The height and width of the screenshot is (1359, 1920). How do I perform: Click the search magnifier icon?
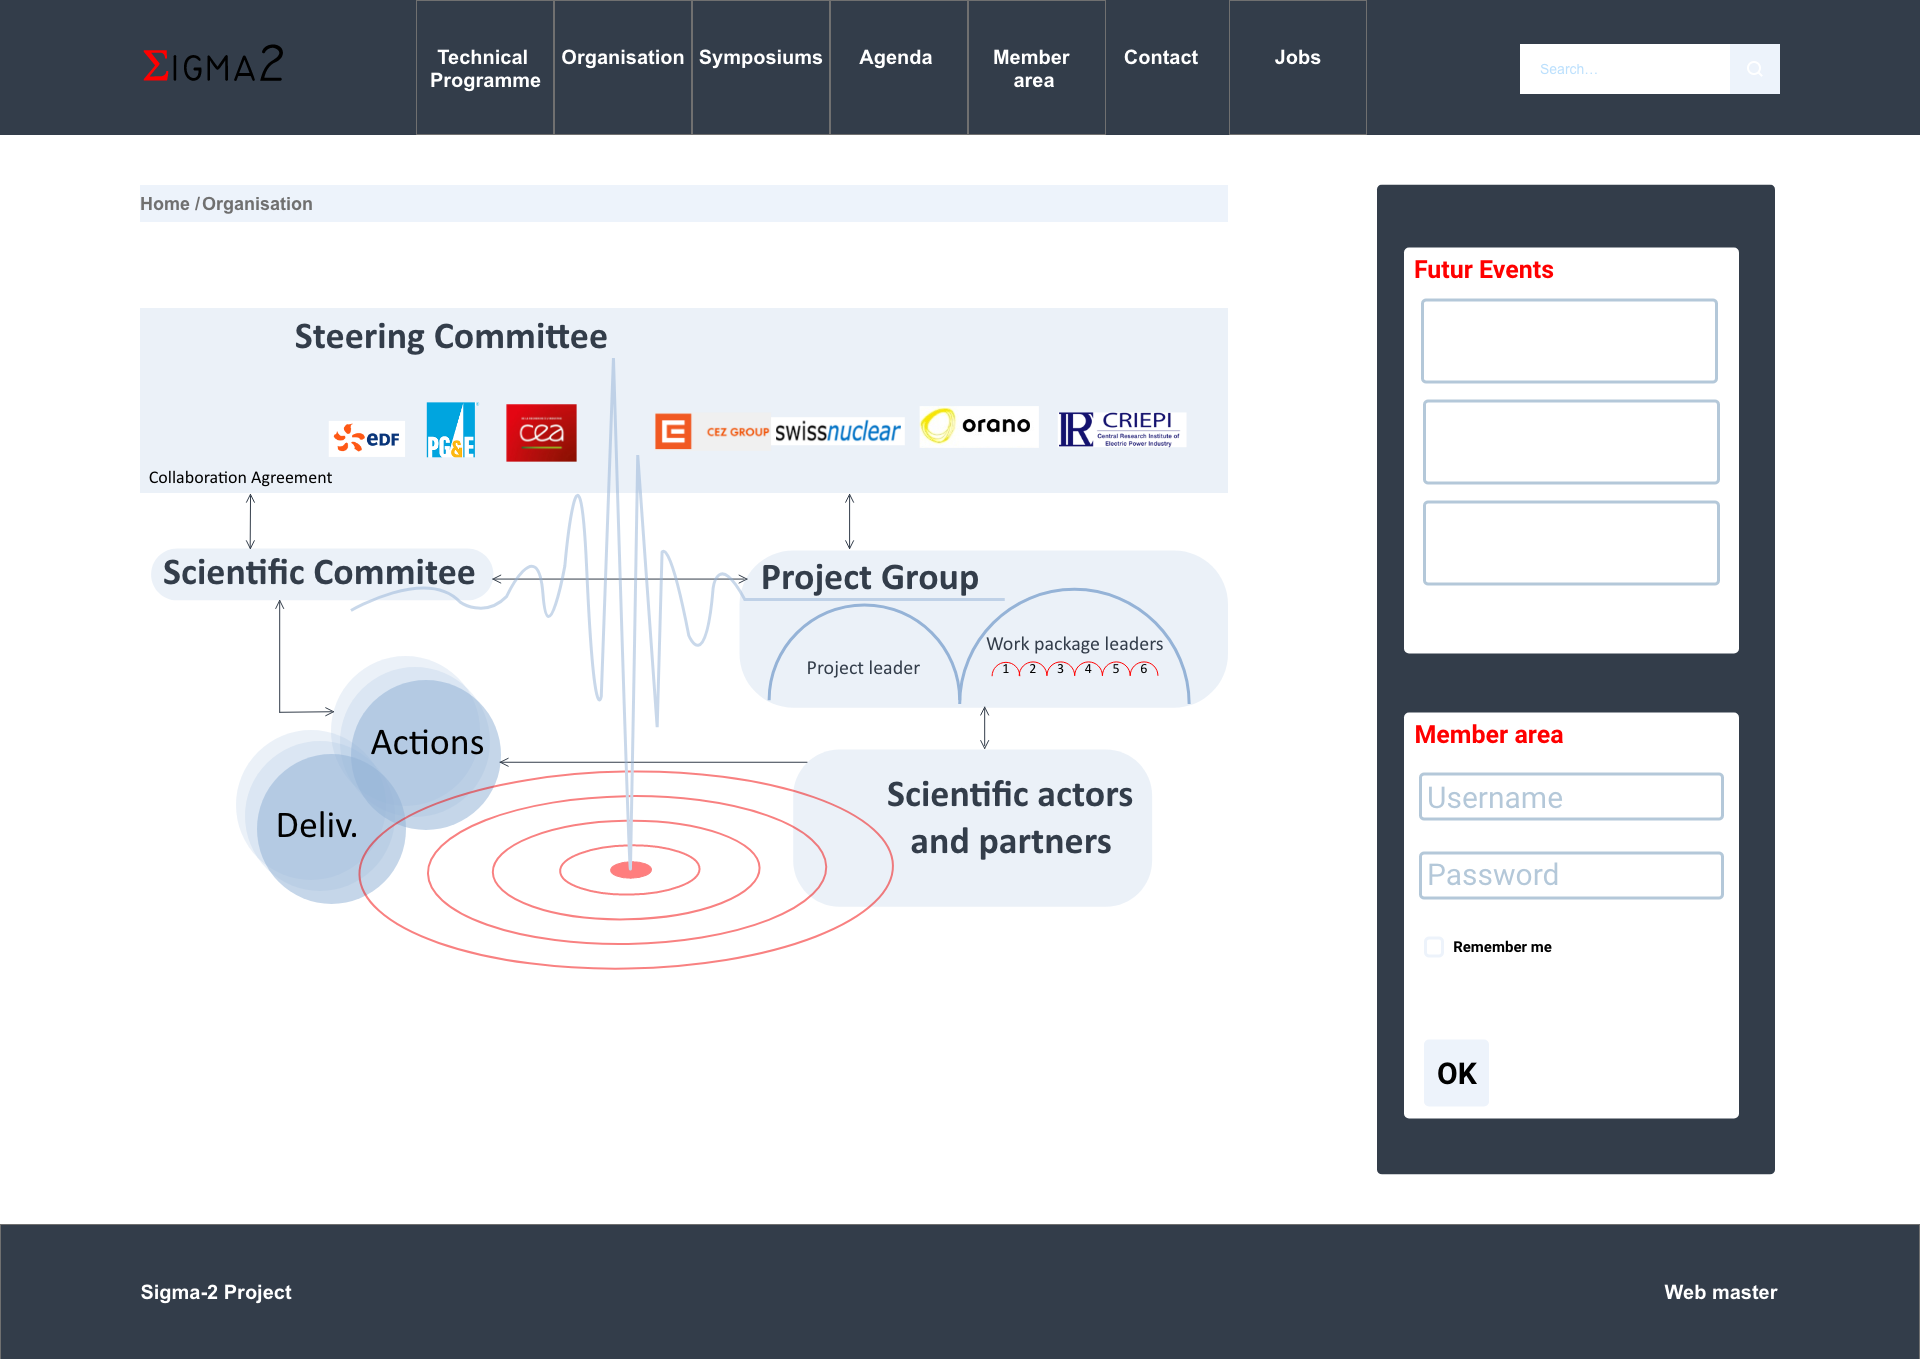click(1754, 69)
